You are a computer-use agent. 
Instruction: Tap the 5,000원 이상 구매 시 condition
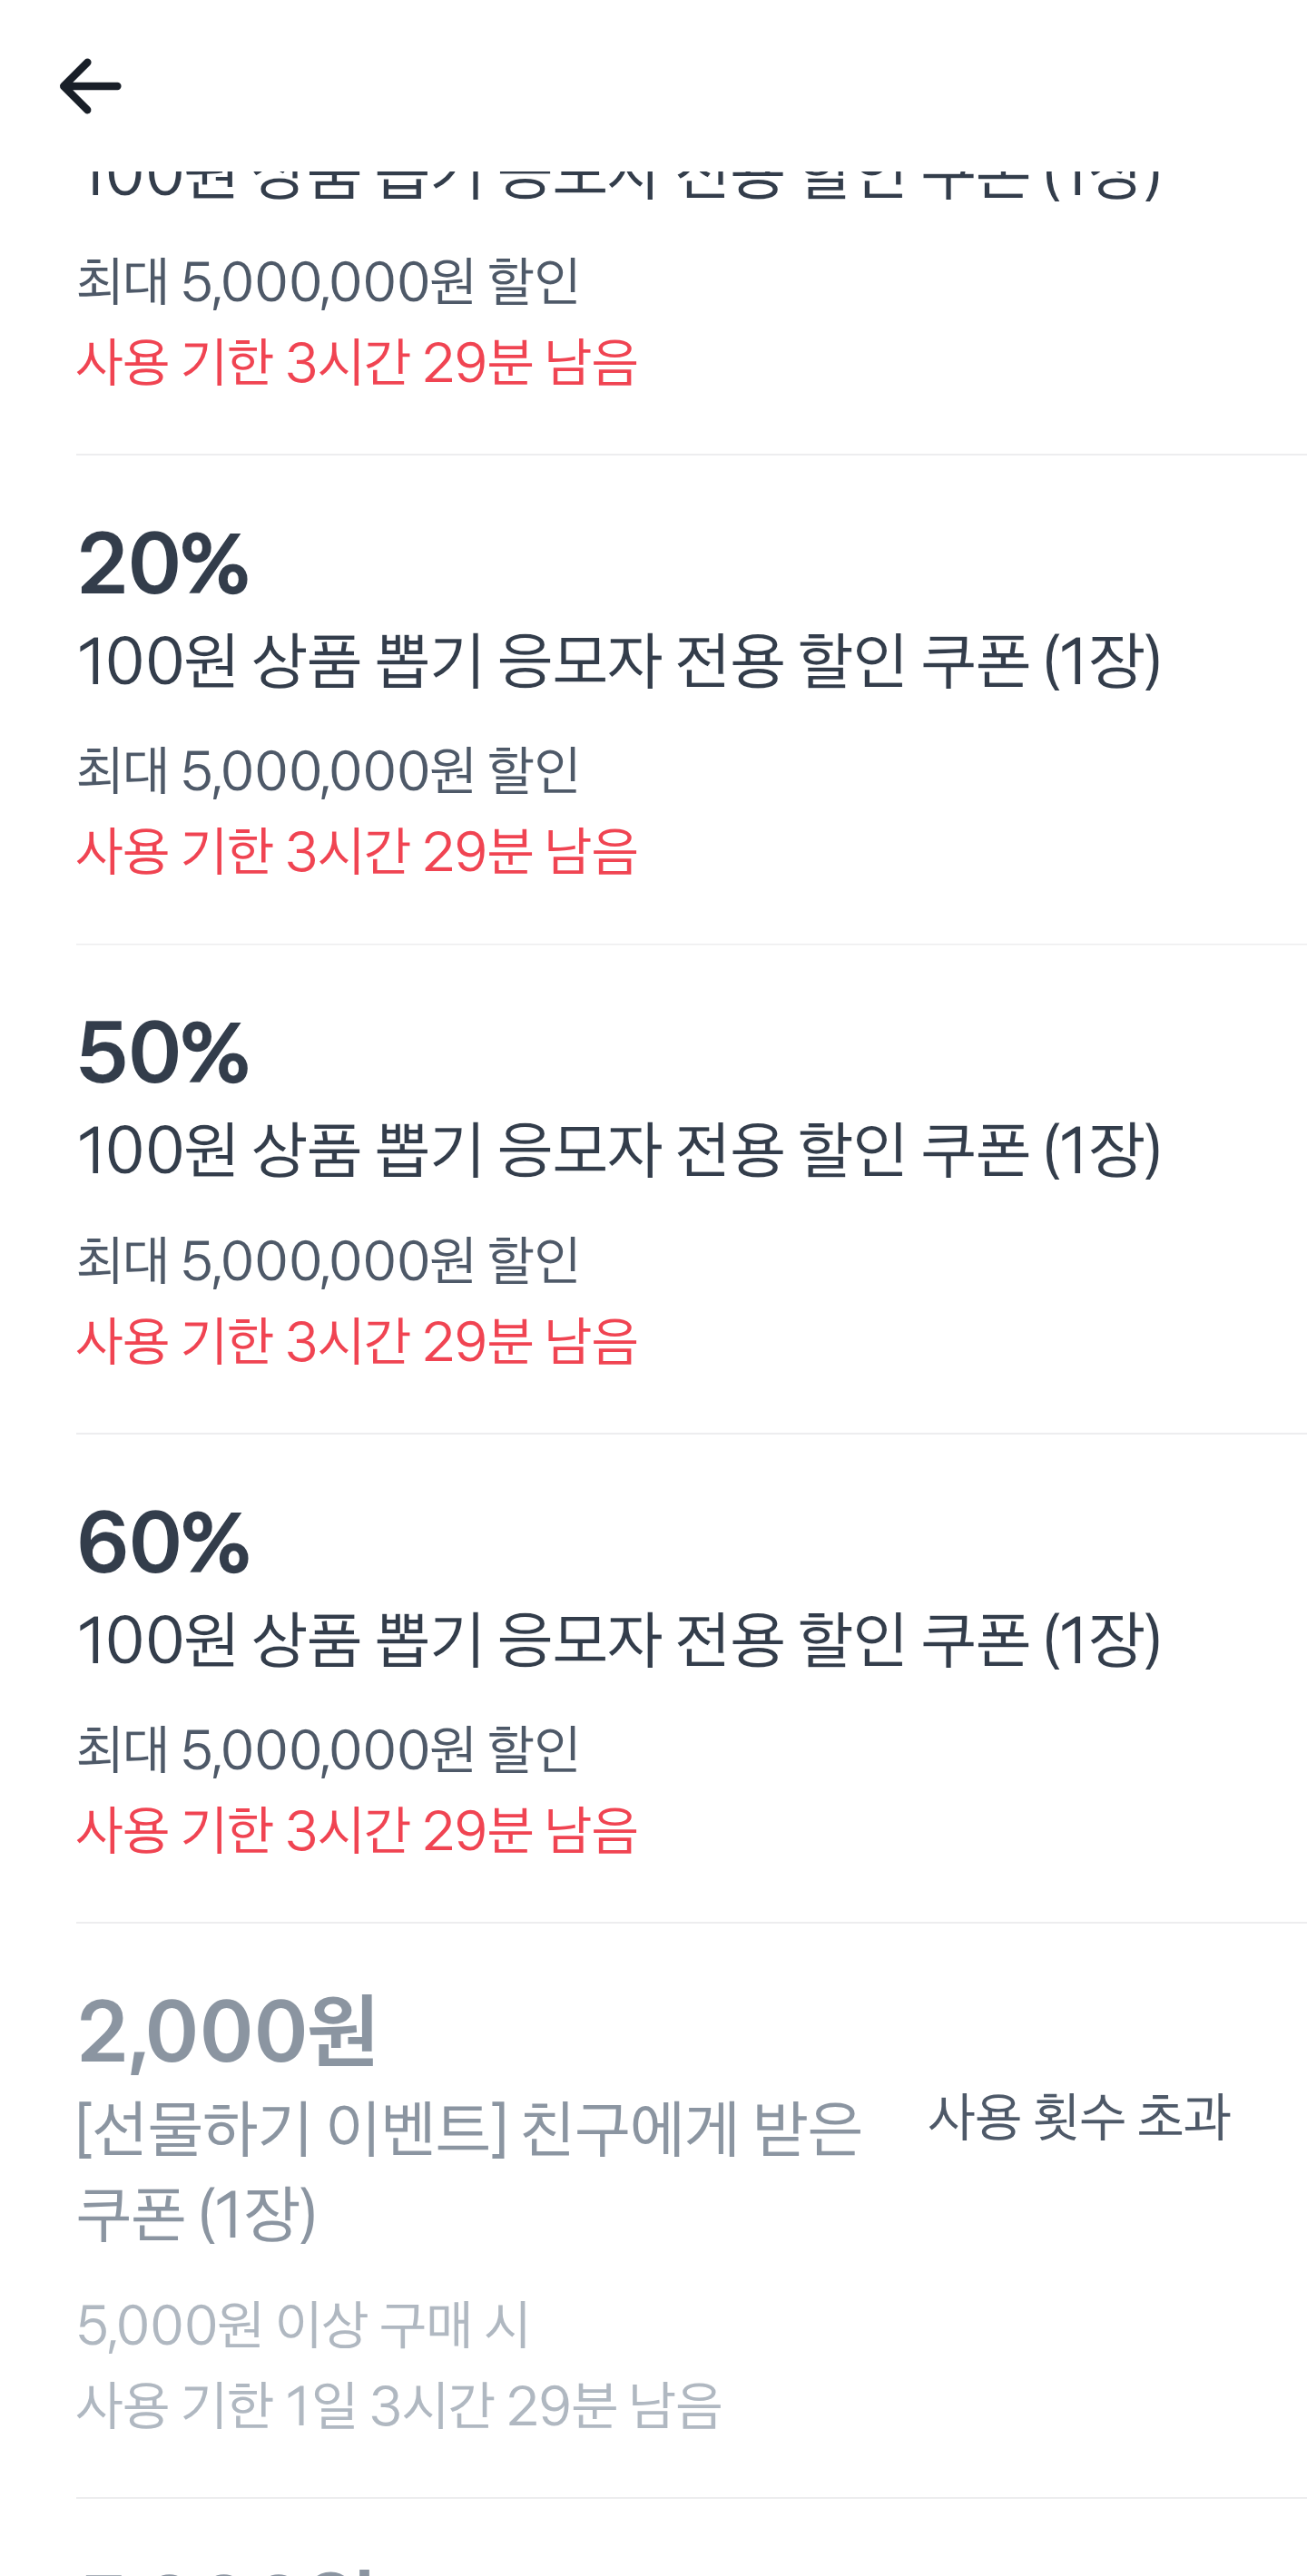point(303,2325)
